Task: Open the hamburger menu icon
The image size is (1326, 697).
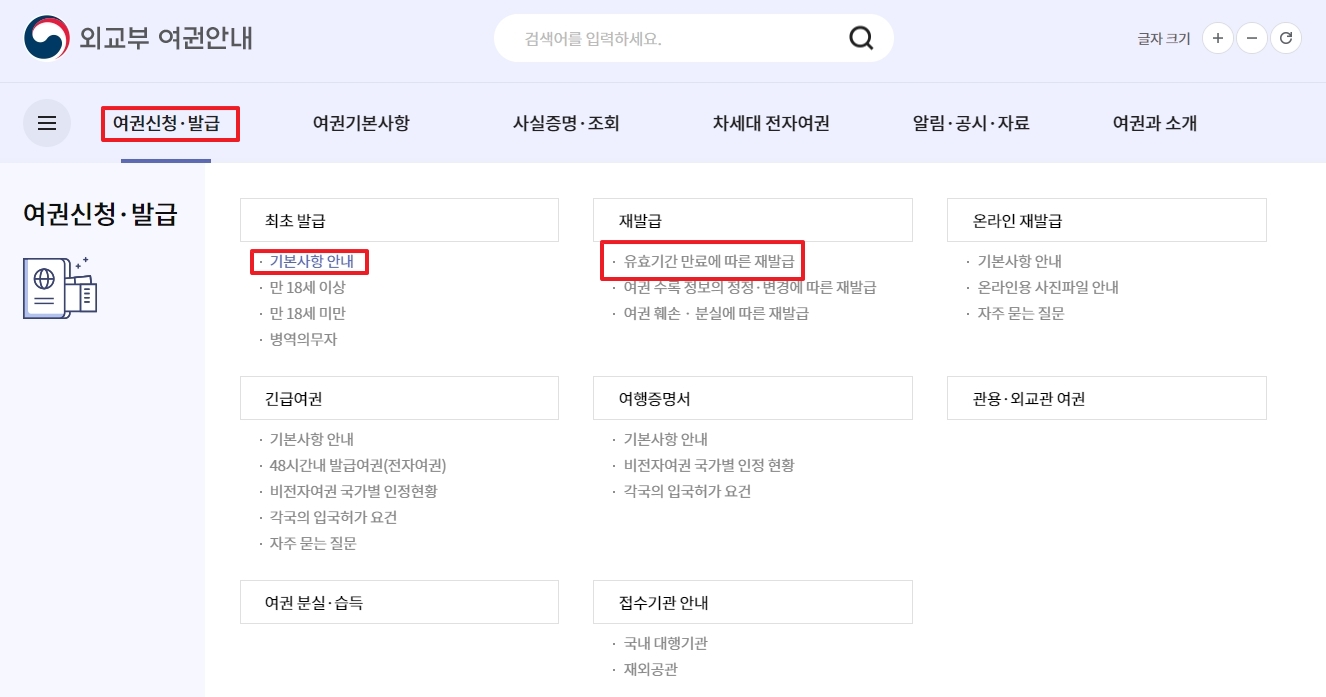Action: pos(47,122)
